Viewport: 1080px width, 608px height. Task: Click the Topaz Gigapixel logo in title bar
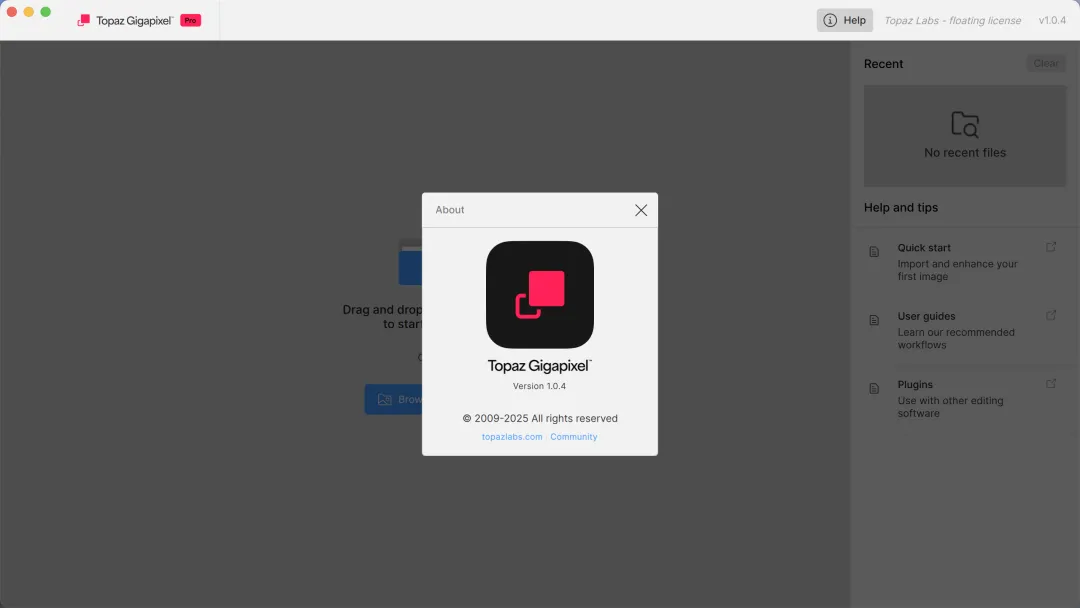84,20
